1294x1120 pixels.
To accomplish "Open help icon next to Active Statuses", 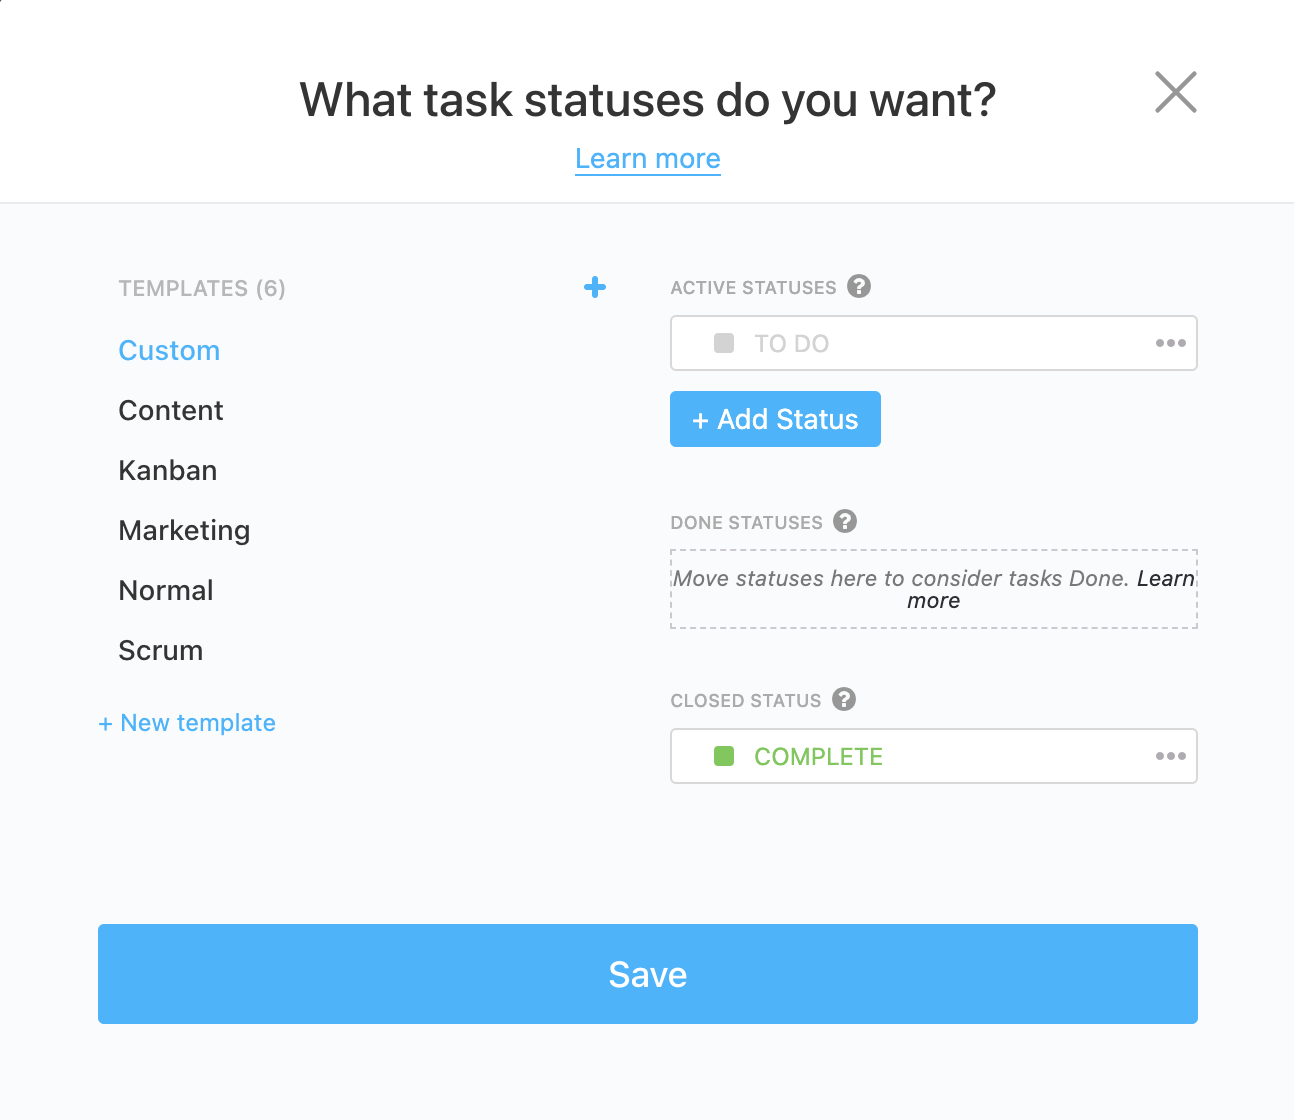I will pyautogui.click(x=859, y=287).
